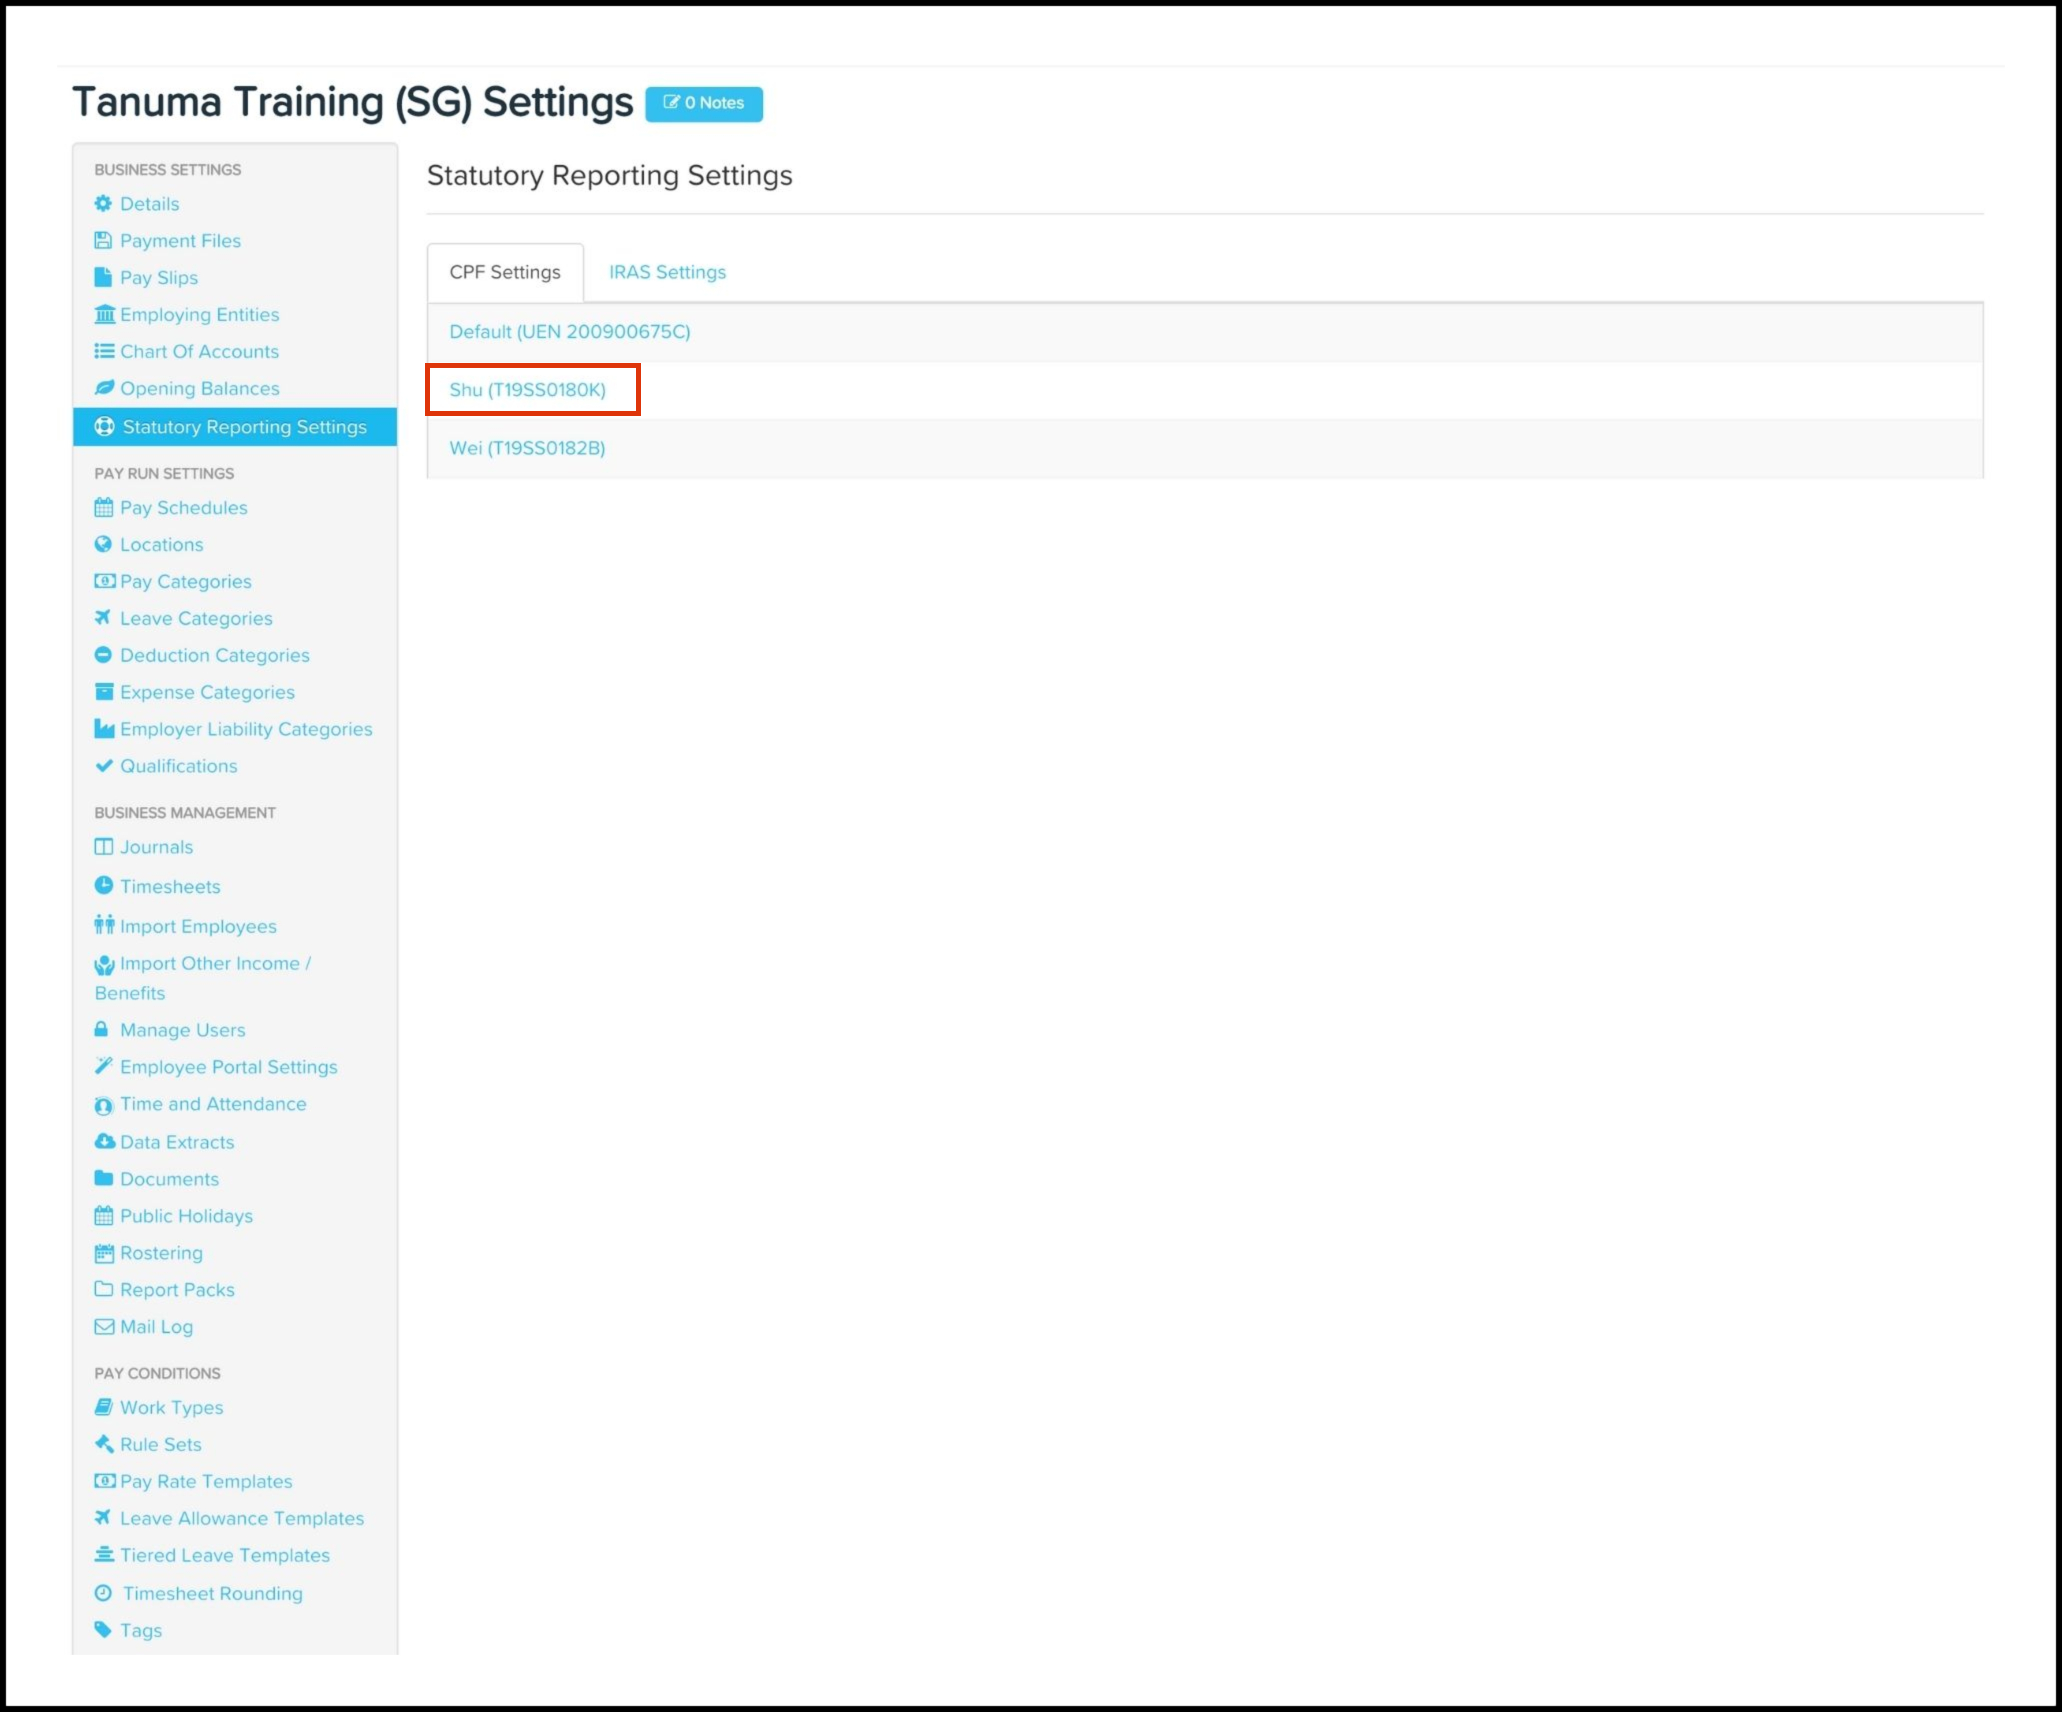Click the padlock icon for Manage Users
The width and height of the screenshot is (2062, 1712).
point(101,1029)
